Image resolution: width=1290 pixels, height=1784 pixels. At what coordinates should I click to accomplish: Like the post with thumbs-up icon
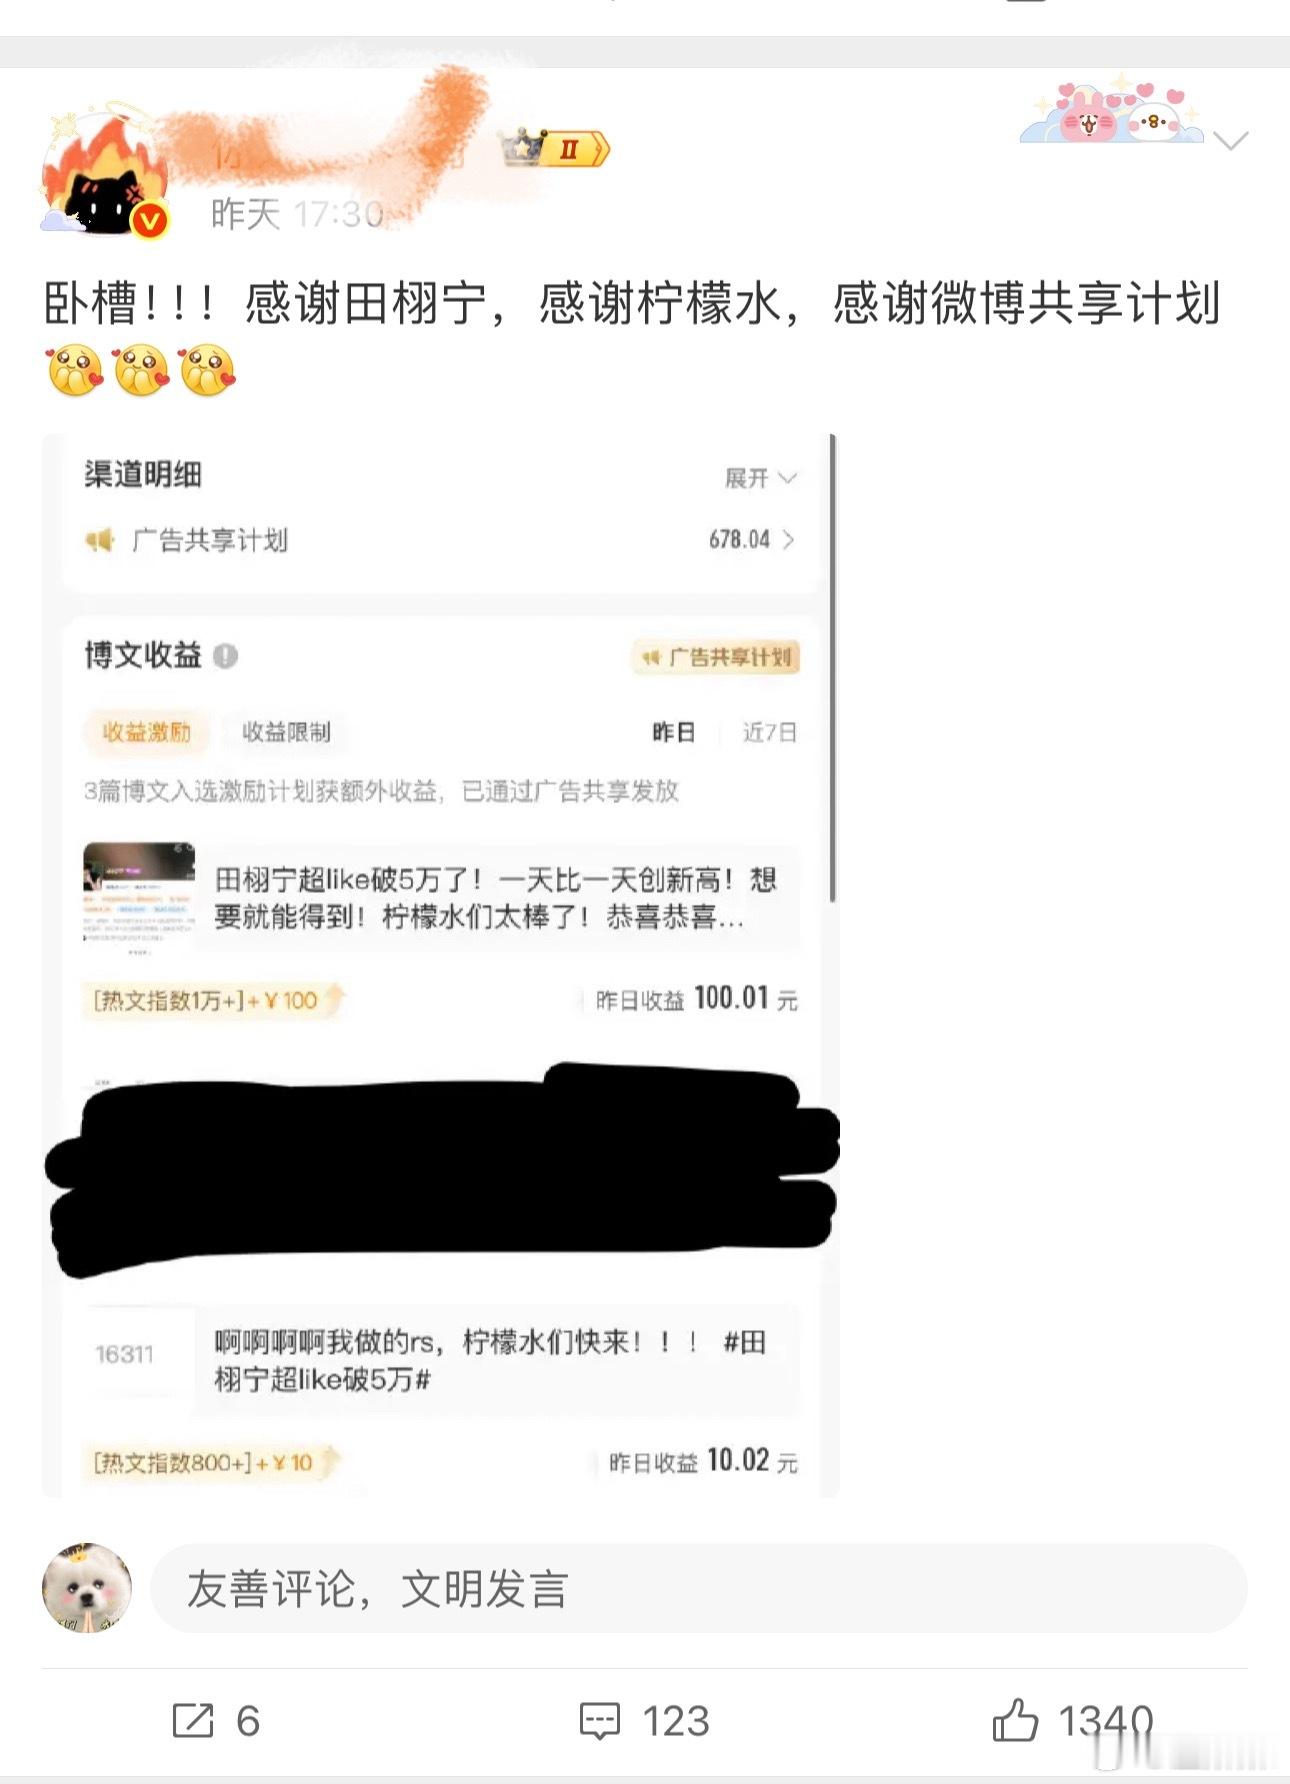[x=1015, y=1720]
